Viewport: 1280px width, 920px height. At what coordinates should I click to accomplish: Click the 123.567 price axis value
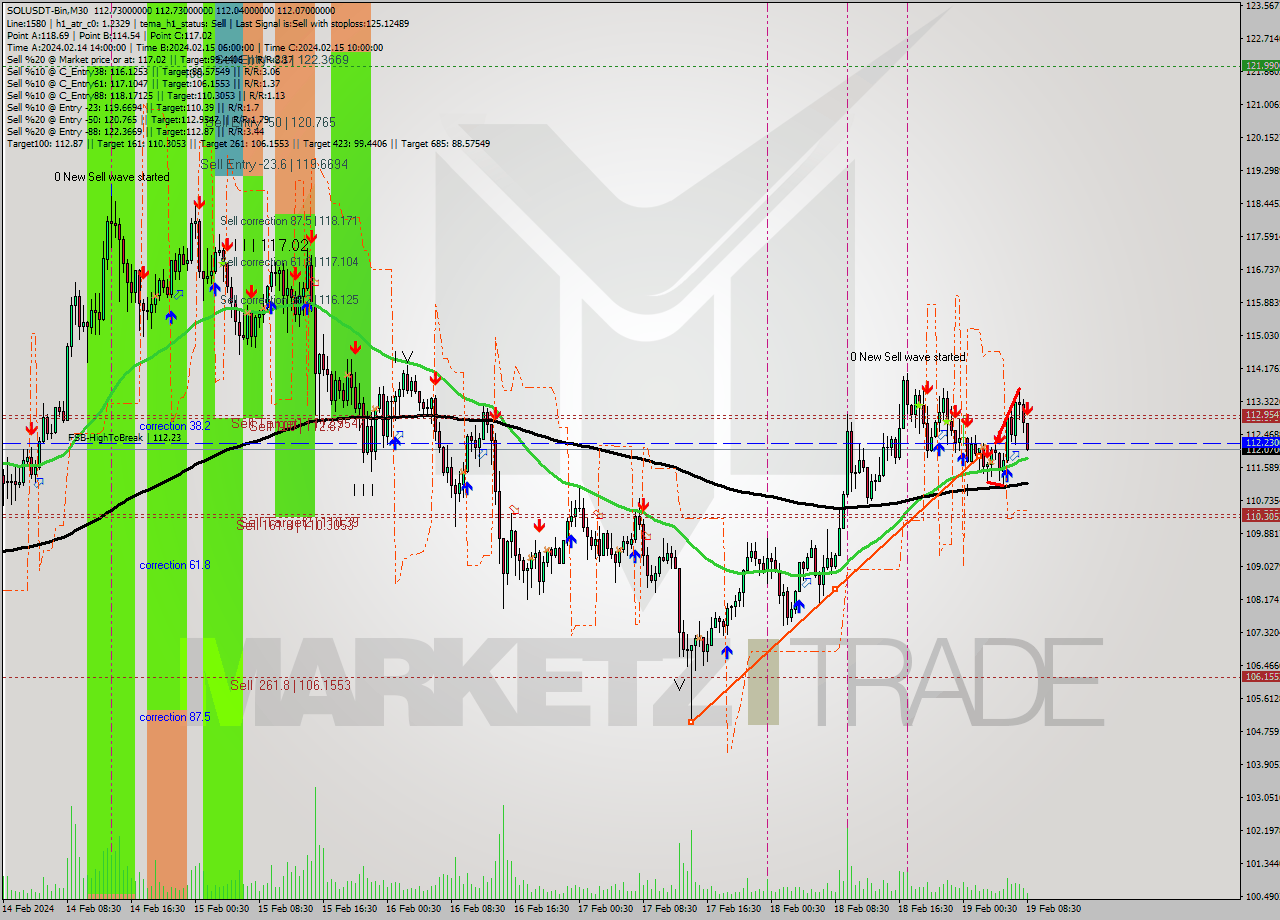click(1262, 5)
